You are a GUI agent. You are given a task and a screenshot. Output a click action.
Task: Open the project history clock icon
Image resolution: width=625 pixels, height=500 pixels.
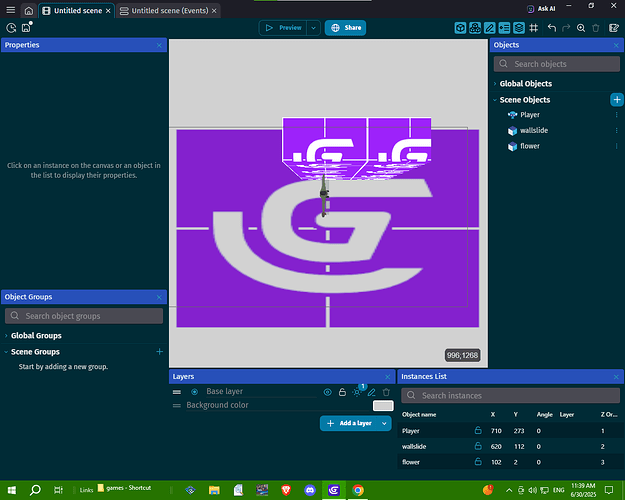[11, 28]
